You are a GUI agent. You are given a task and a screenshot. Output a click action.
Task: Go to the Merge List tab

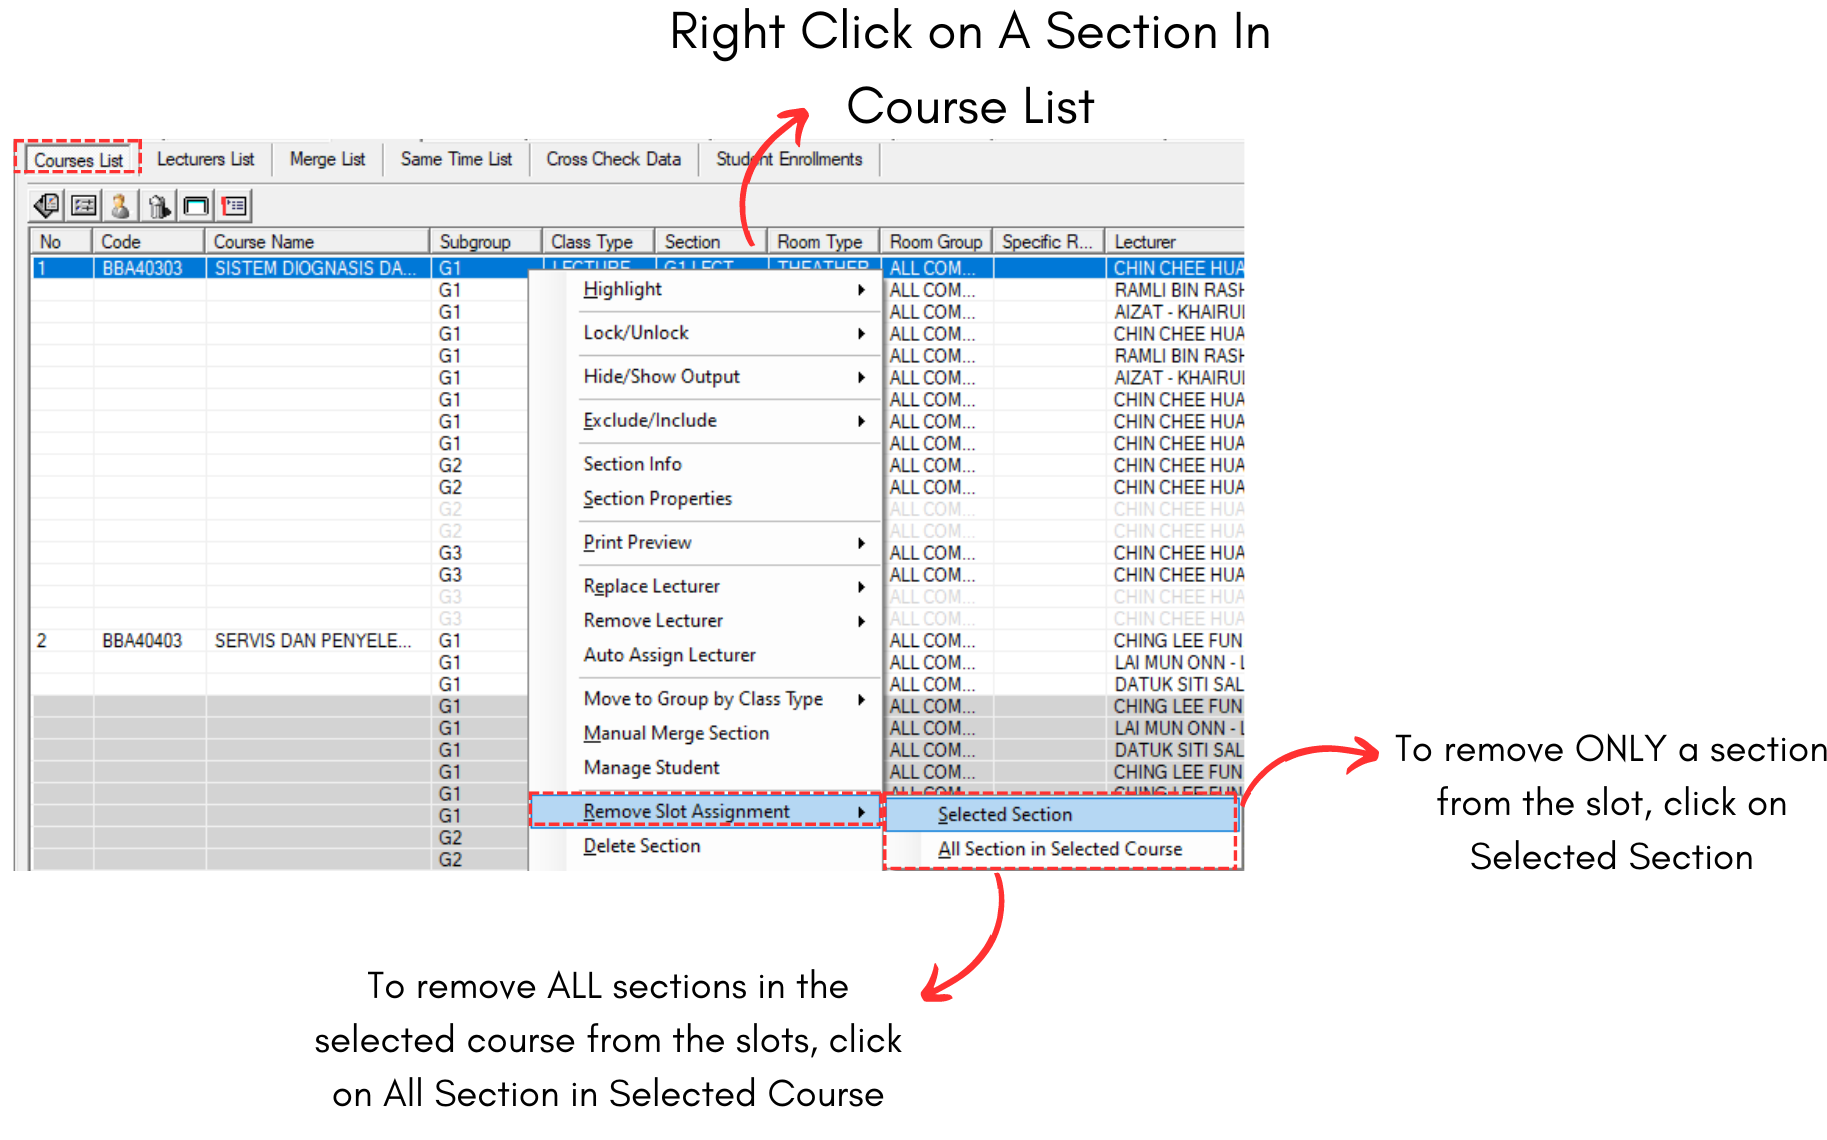[x=327, y=160]
